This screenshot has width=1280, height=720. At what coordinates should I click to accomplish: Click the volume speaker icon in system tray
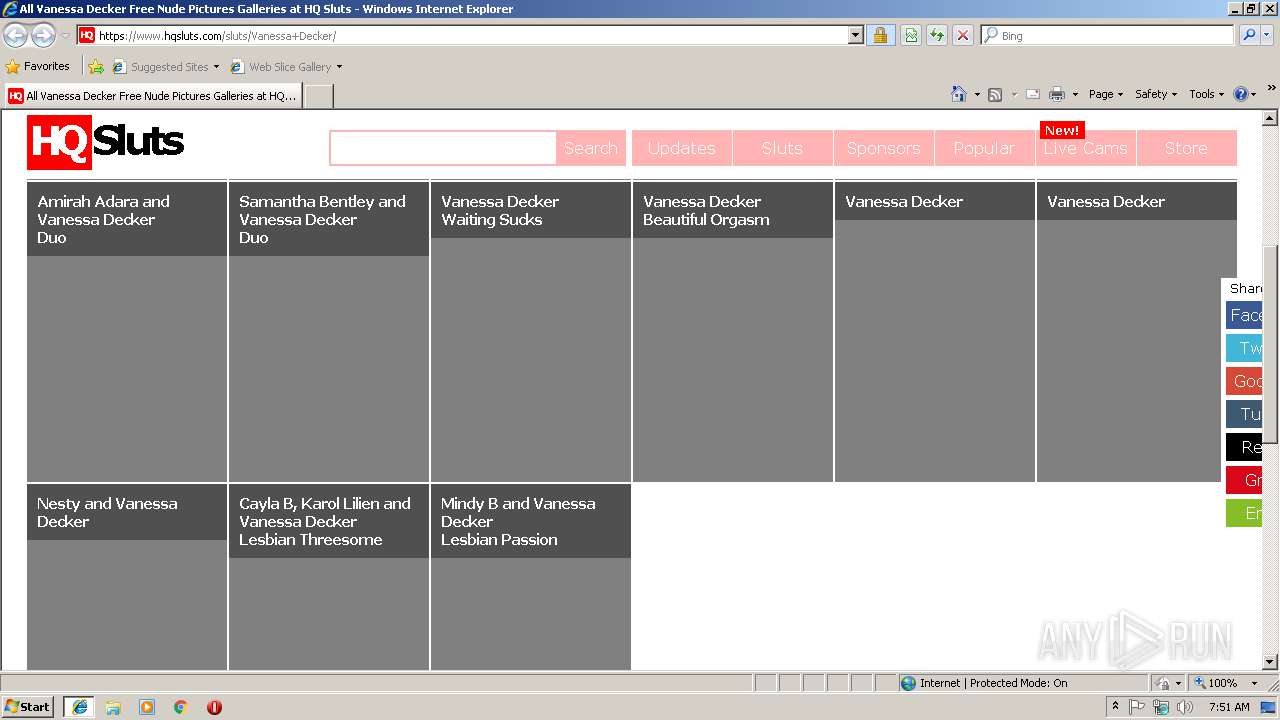tap(1185, 707)
